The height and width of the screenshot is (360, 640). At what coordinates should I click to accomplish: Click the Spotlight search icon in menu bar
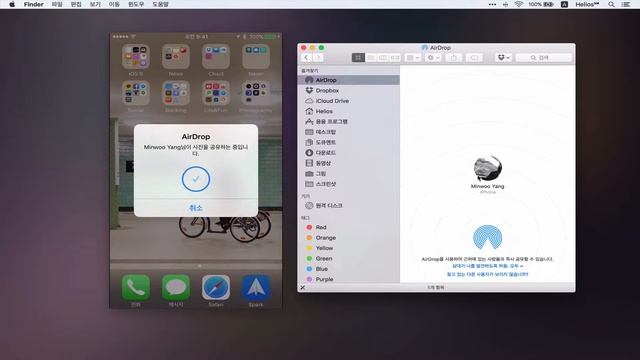611,4
